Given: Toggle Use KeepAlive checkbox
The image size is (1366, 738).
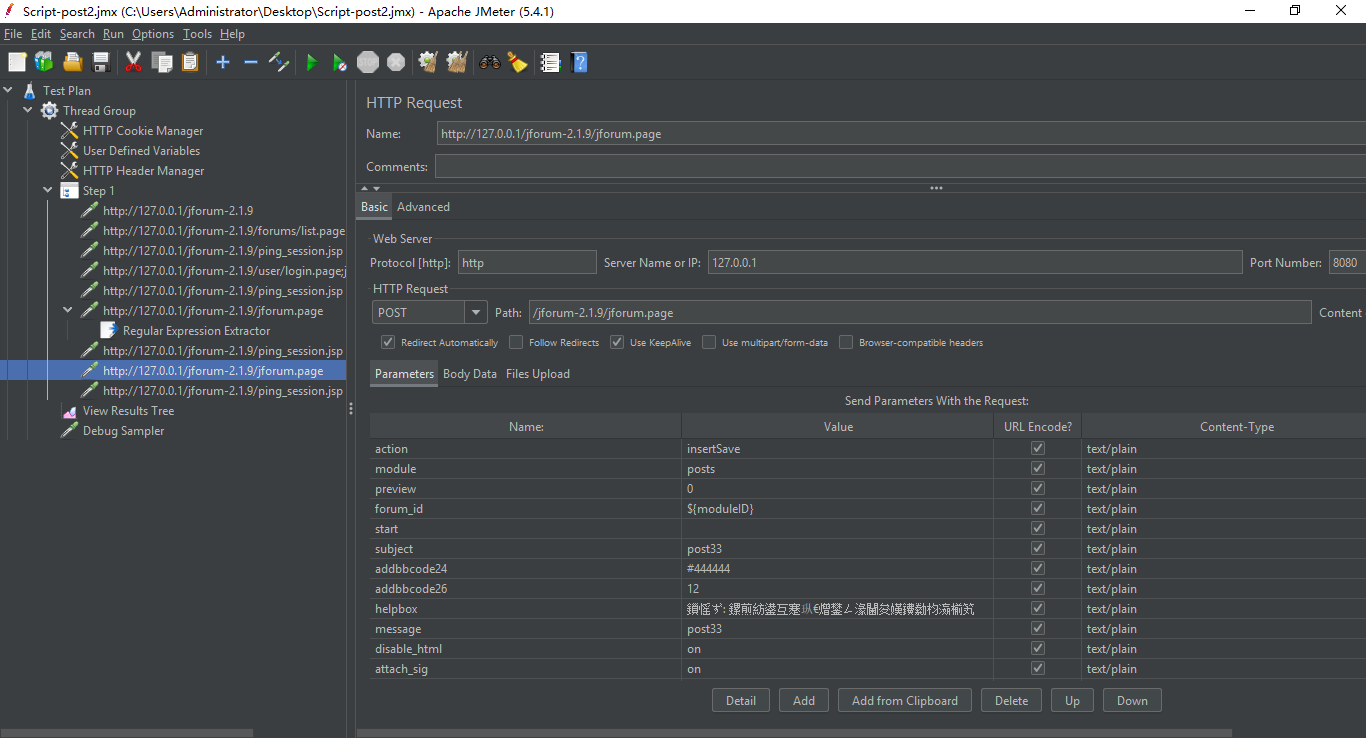Looking at the screenshot, I should [617, 342].
